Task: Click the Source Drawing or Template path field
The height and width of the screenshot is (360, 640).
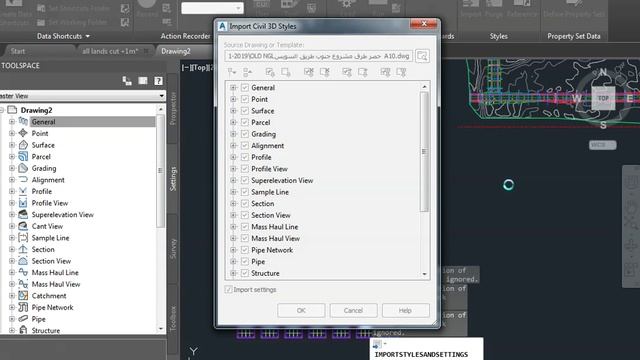Action: click(318, 56)
